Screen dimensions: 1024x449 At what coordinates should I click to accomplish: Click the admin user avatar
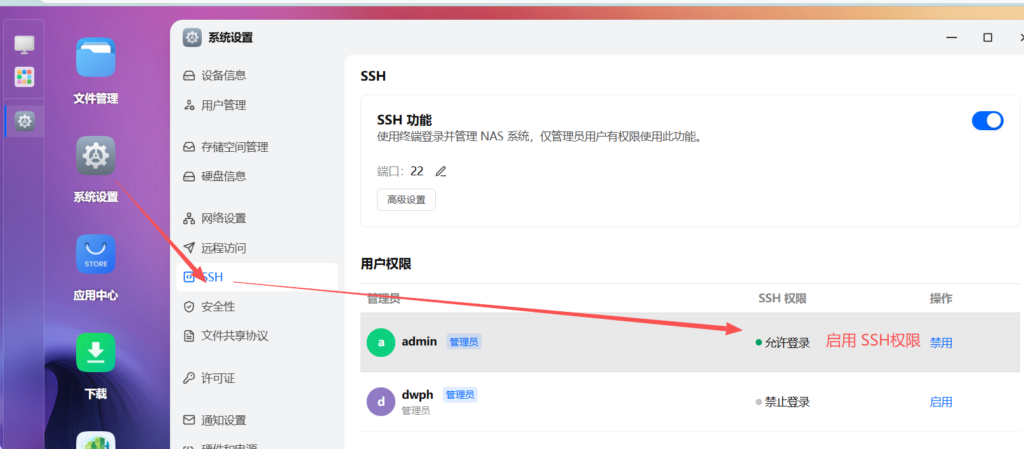(x=381, y=343)
